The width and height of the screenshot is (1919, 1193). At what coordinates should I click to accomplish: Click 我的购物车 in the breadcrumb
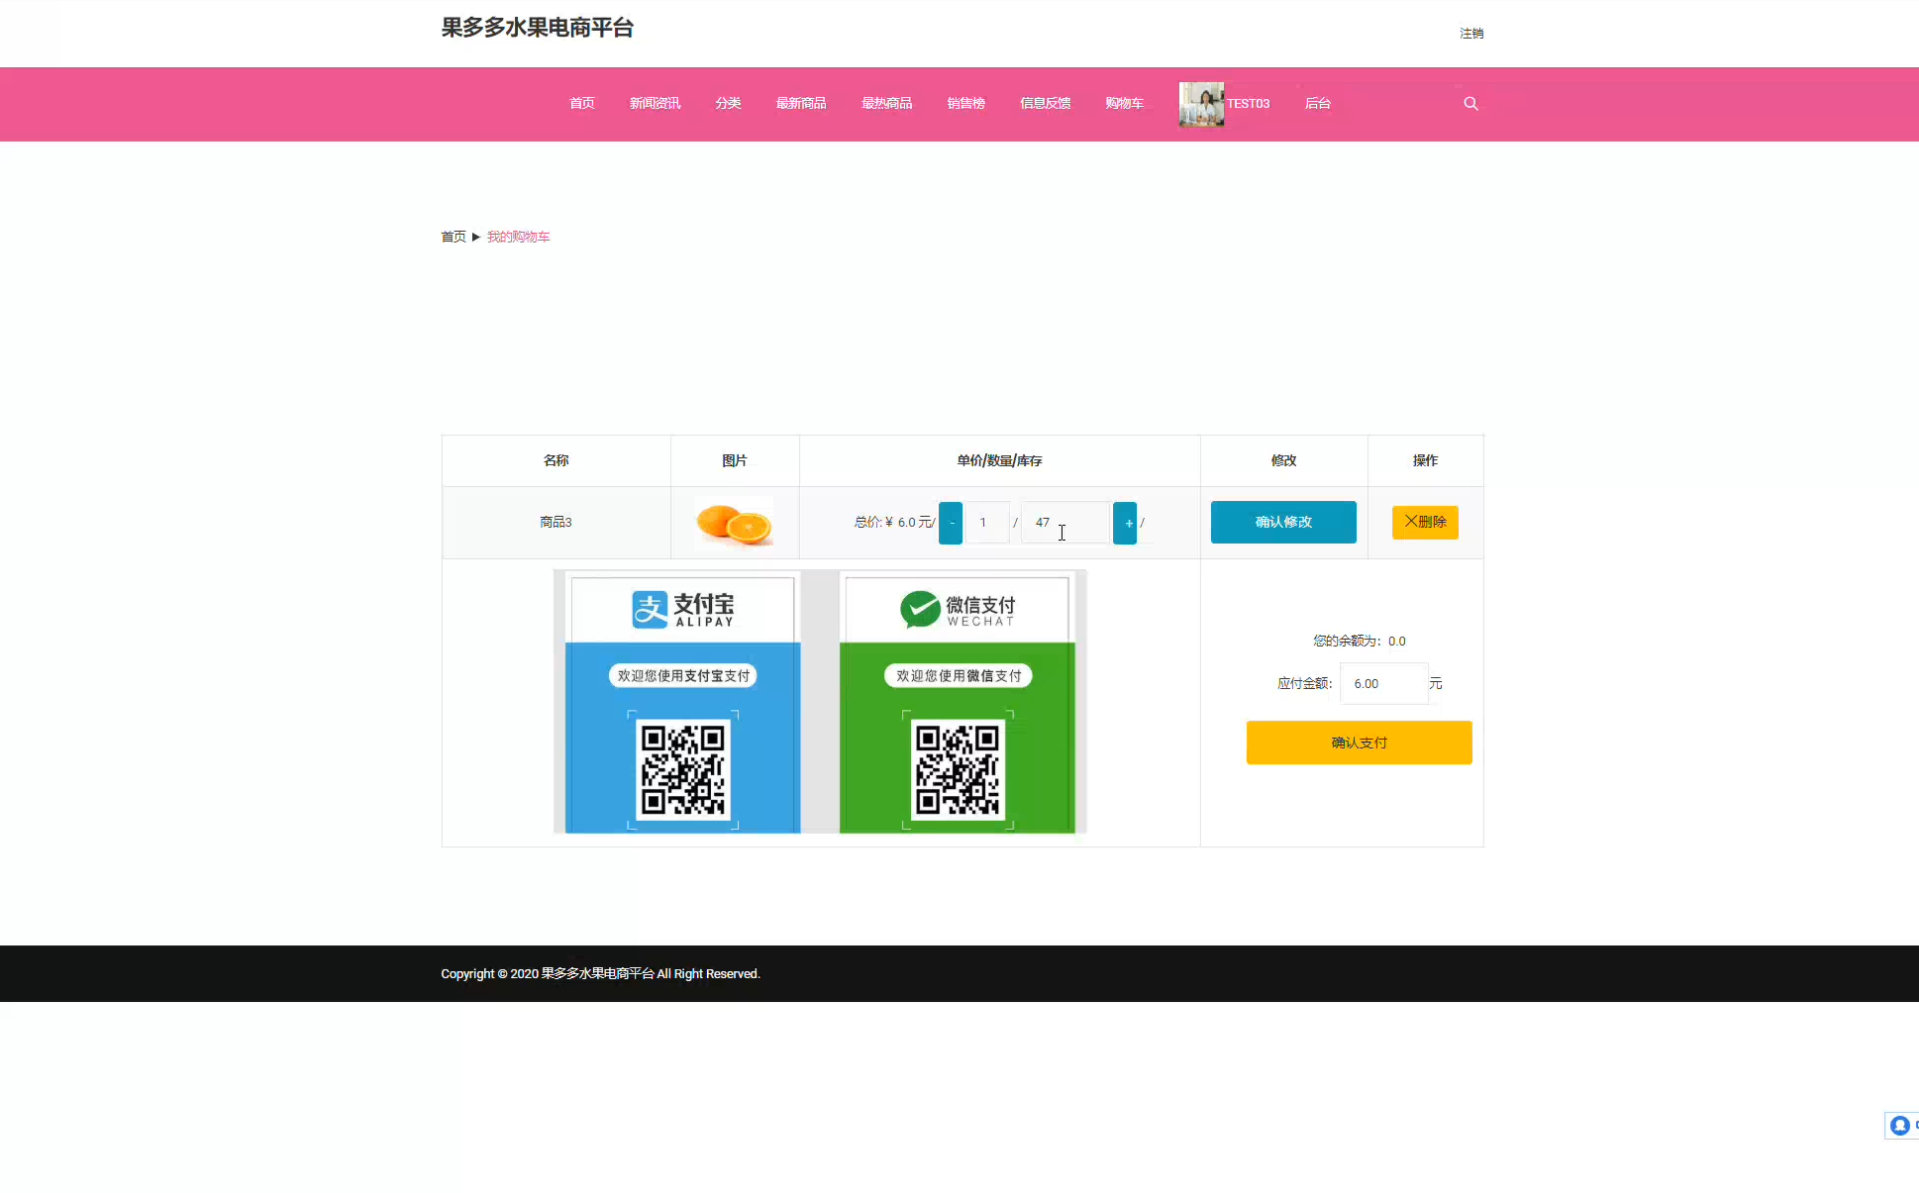(518, 237)
